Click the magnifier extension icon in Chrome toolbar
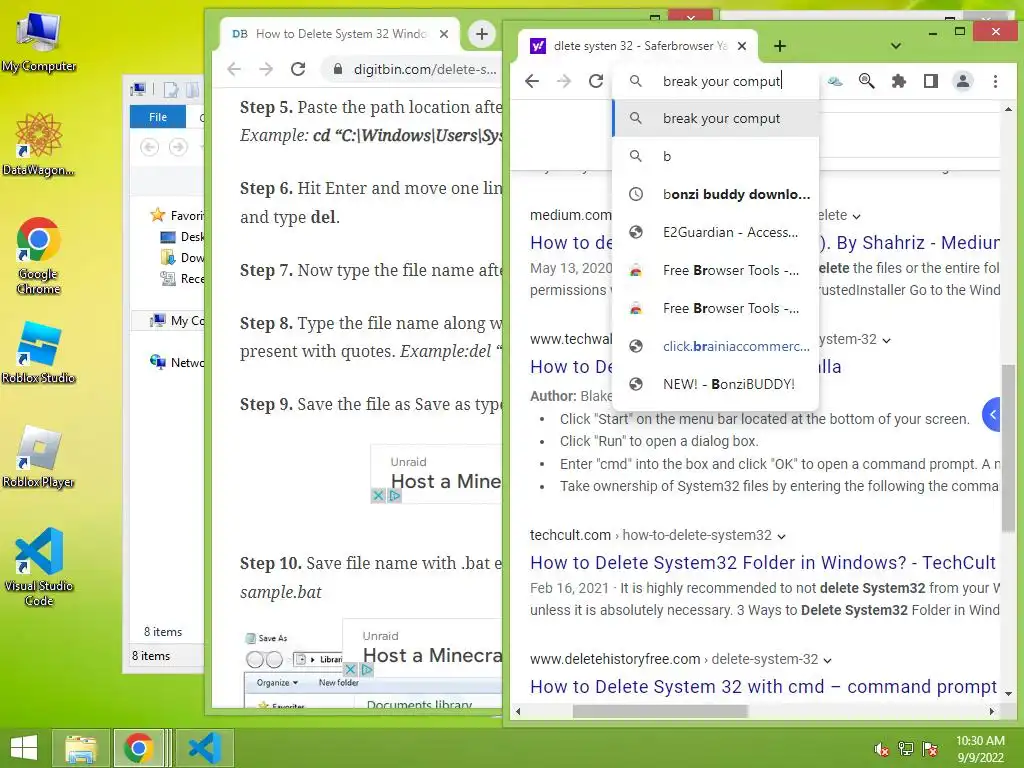The image size is (1024, 768). [867, 81]
